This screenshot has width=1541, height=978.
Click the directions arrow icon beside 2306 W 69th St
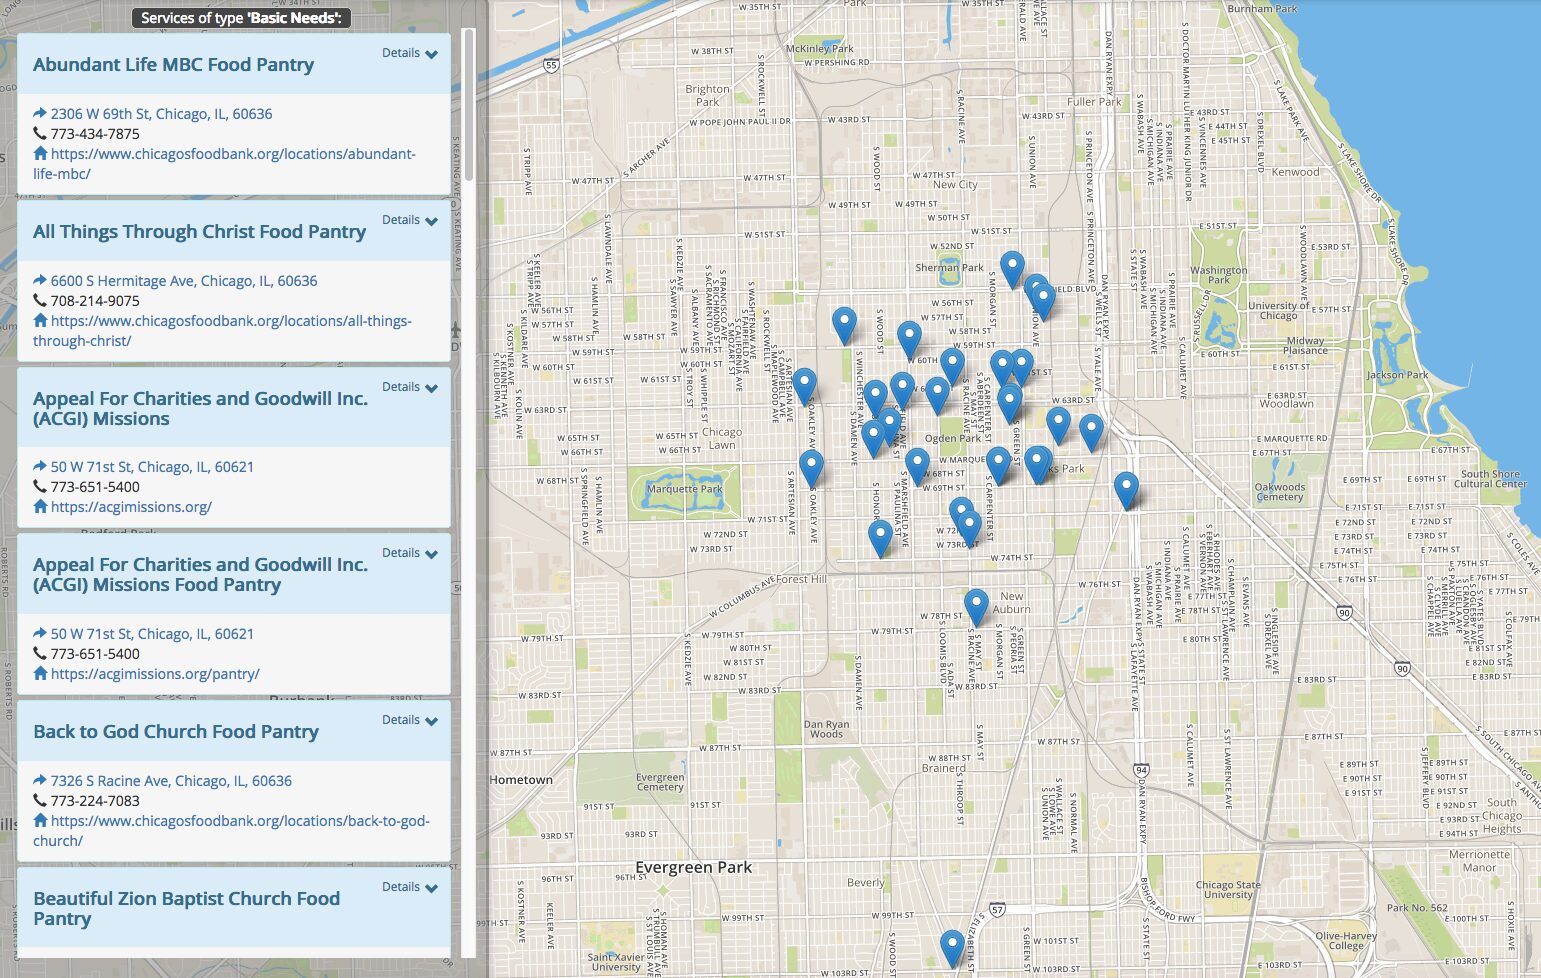tap(41, 113)
